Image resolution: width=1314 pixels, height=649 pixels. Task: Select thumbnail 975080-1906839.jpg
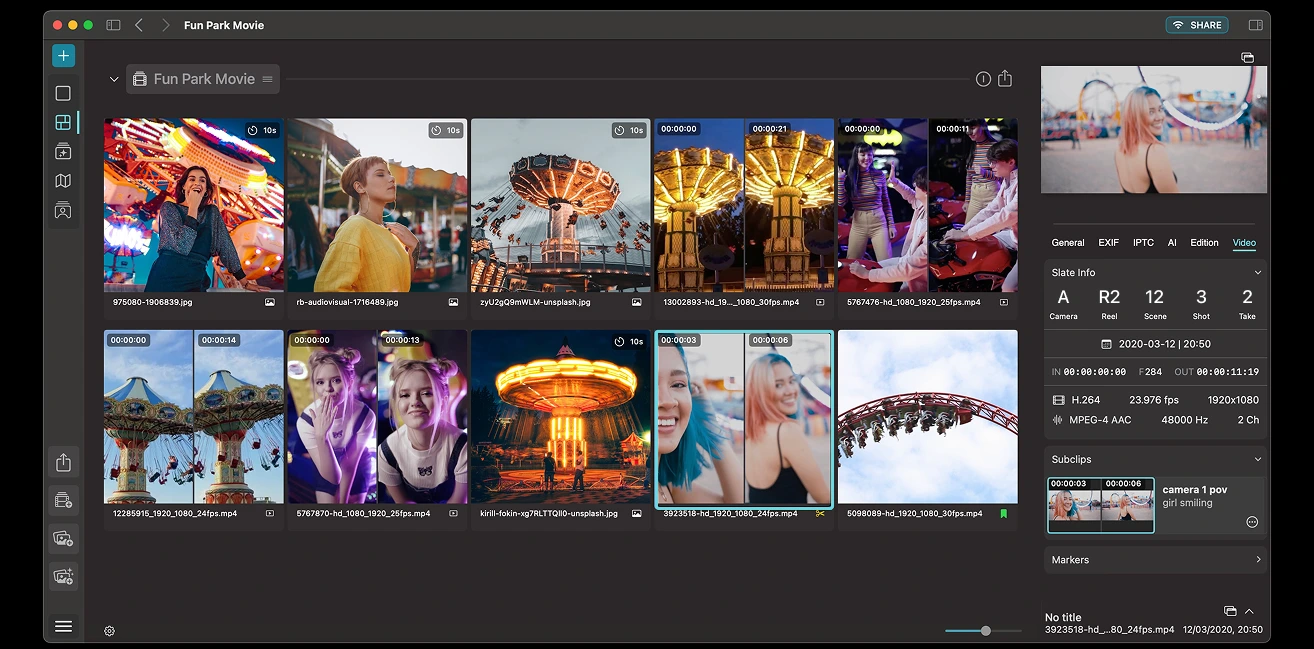click(194, 205)
